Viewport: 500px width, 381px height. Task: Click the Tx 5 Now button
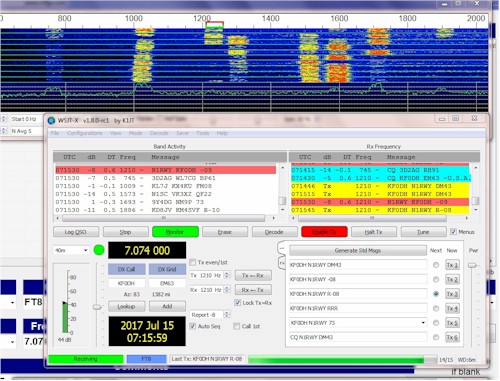(452, 323)
